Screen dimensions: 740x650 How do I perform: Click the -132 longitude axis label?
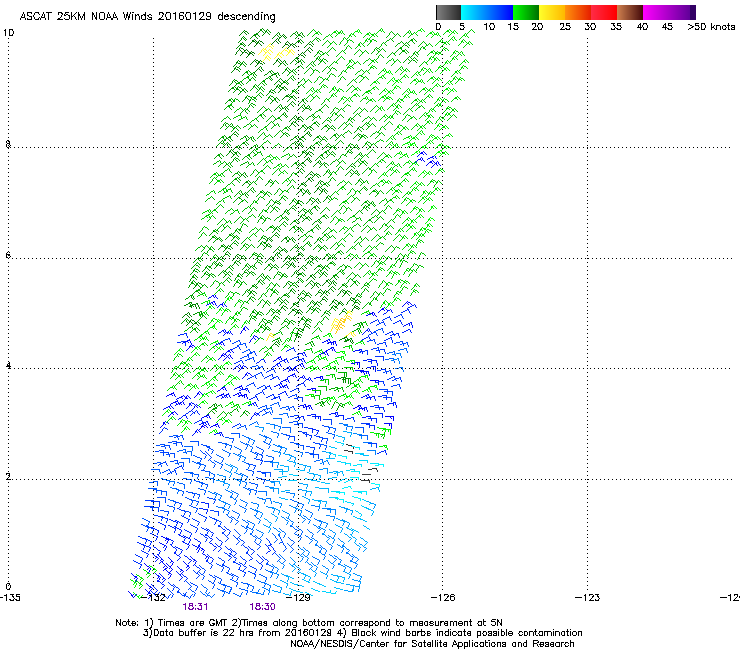pos(153,598)
